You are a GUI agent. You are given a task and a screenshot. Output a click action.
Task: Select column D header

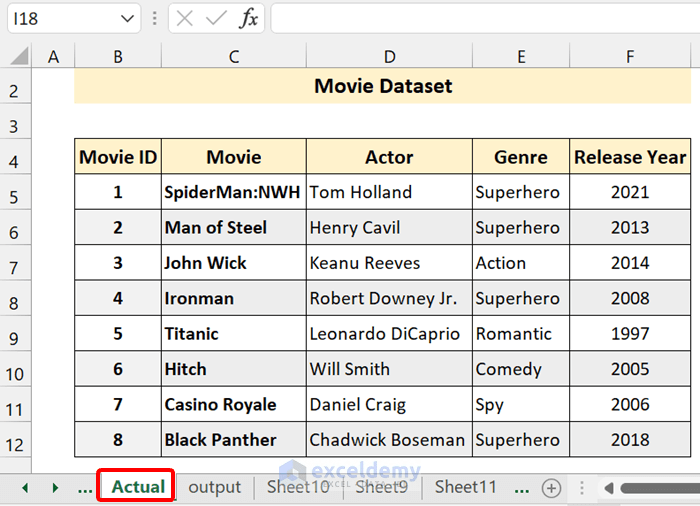pyautogui.click(x=389, y=57)
